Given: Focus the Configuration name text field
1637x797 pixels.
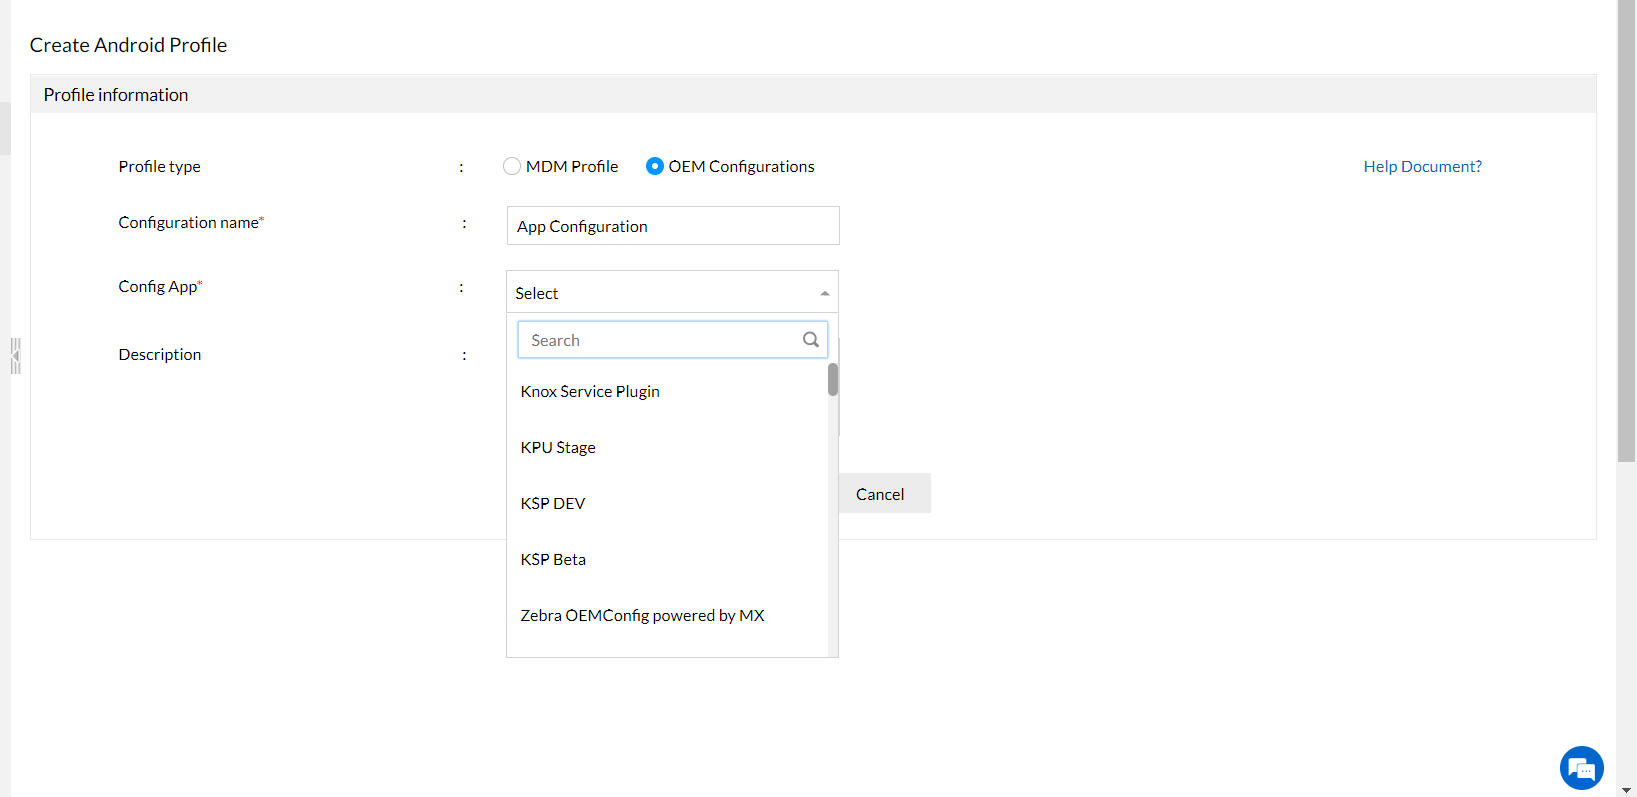Looking at the screenshot, I should (x=672, y=226).
